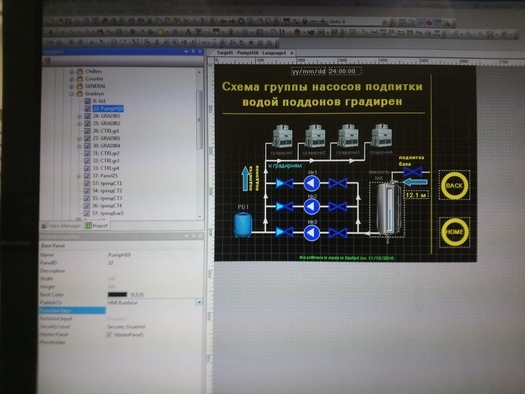
Task: Select pump №2 symbol on the schematic
Action: pyautogui.click(x=312, y=207)
